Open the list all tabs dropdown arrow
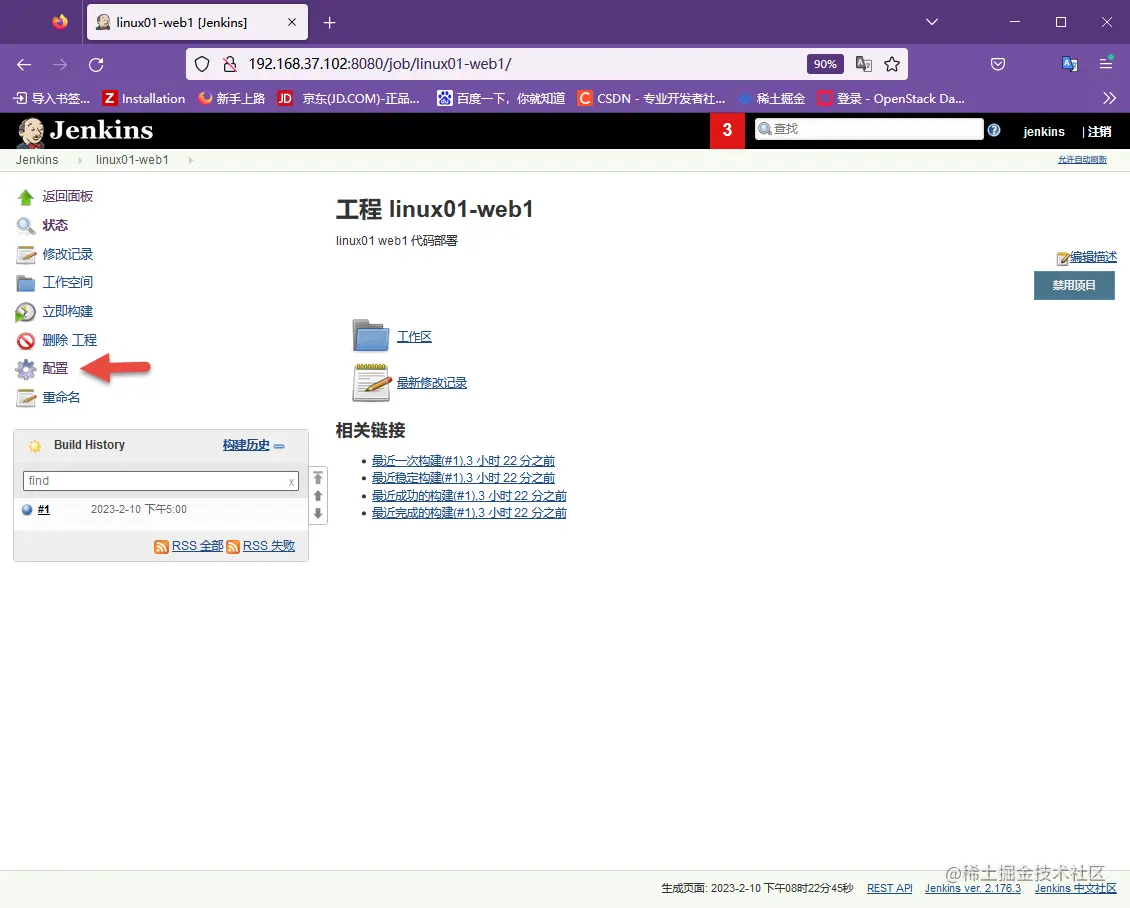The image size is (1130, 908). [932, 22]
